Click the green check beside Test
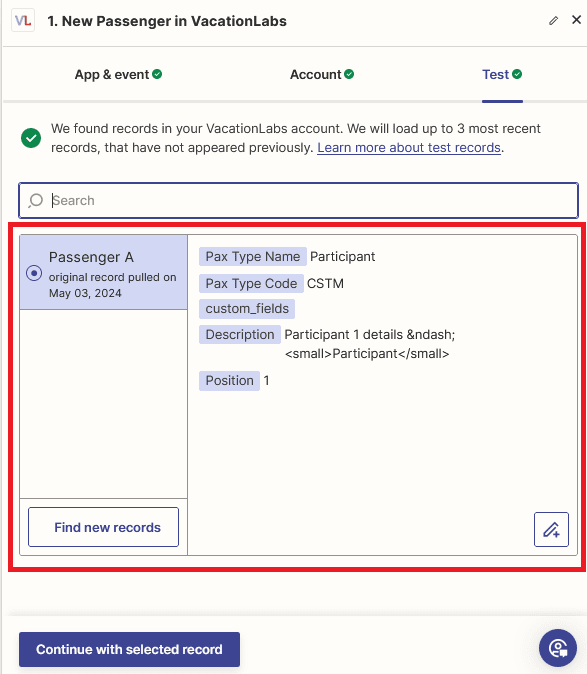587x674 pixels. 517,74
